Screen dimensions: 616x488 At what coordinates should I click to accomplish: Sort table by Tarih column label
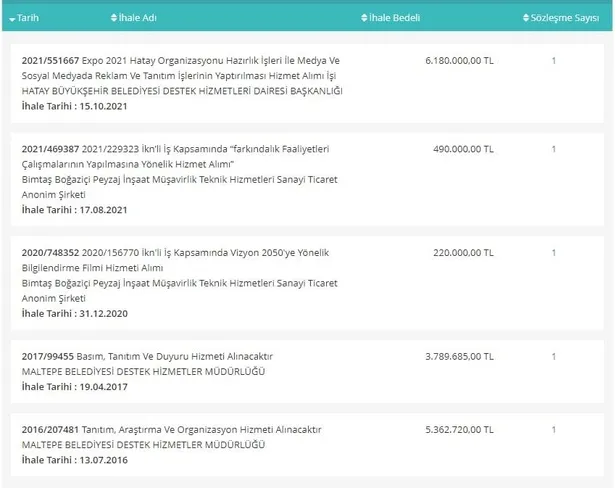pos(30,18)
